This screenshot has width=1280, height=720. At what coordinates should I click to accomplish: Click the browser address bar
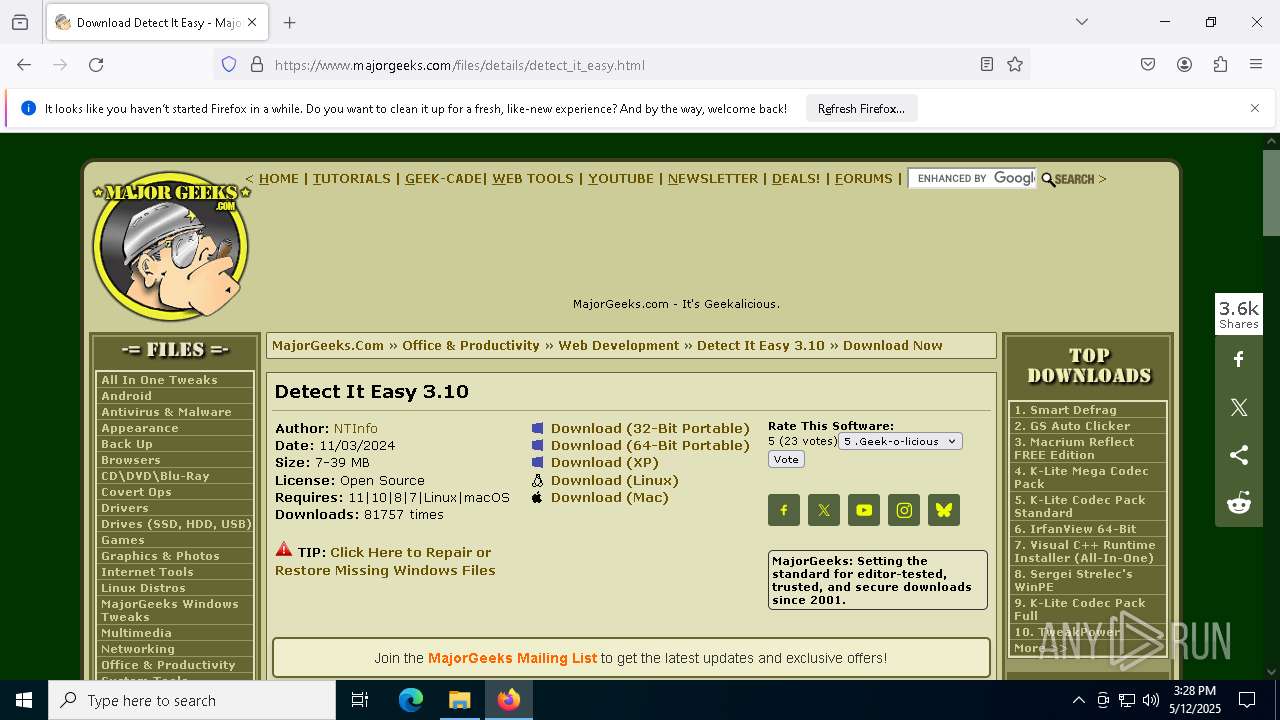[x=621, y=65]
